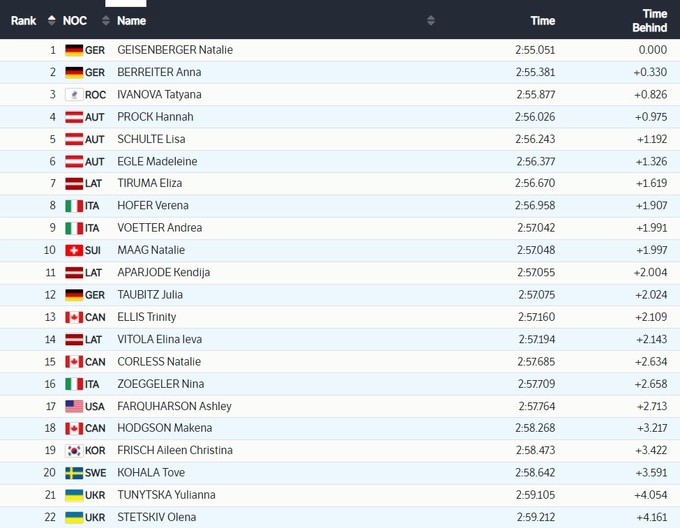Click the USA flag beside FARQUHARSON Ashley
Image resolution: width=680 pixels, height=528 pixels.
(x=74, y=406)
